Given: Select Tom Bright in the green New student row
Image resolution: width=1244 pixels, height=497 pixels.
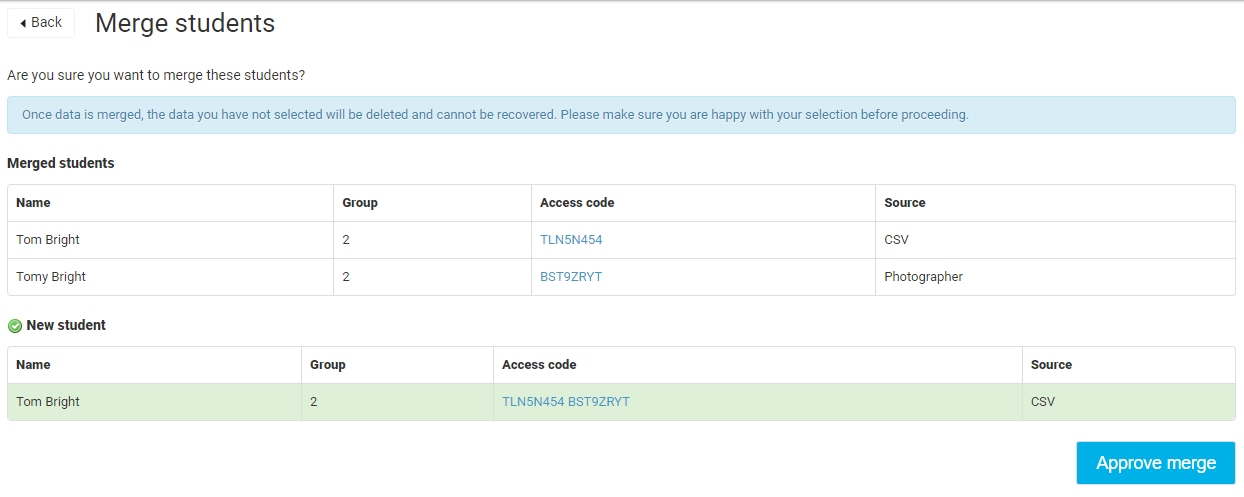Looking at the screenshot, I should (48, 402).
